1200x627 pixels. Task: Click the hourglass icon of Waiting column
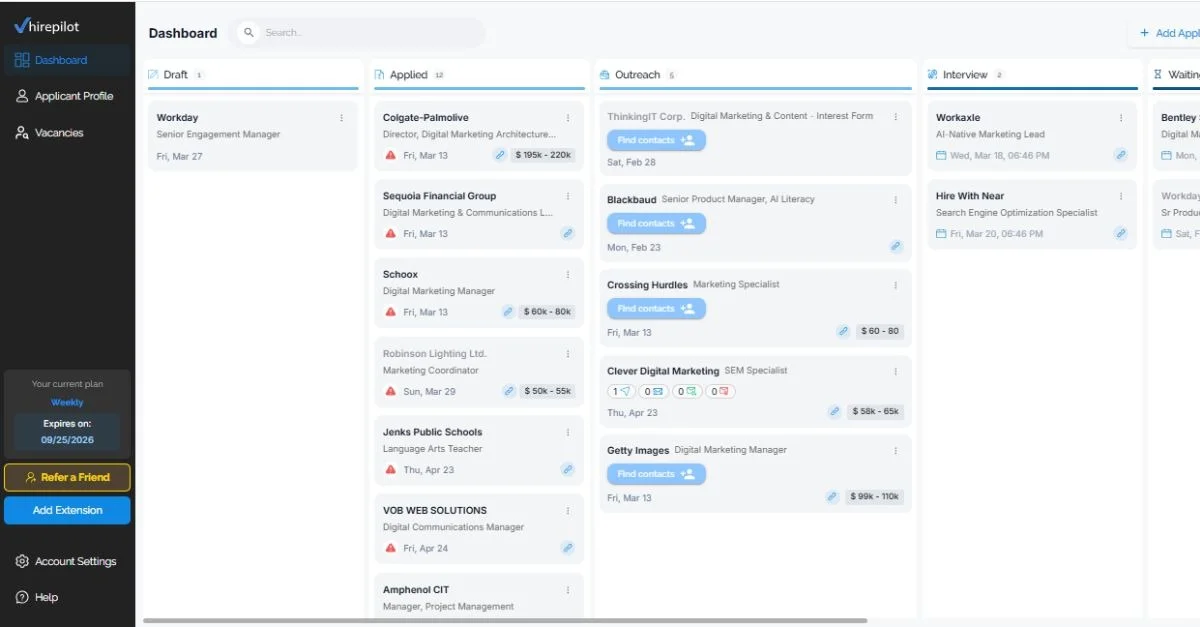pyautogui.click(x=1158, y=75)
